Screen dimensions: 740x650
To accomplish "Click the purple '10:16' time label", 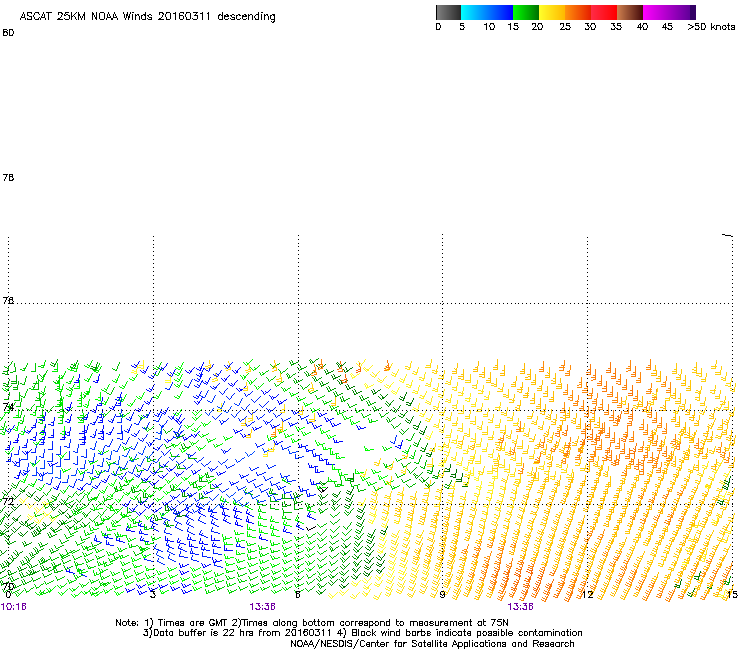I will click(14, 607).
